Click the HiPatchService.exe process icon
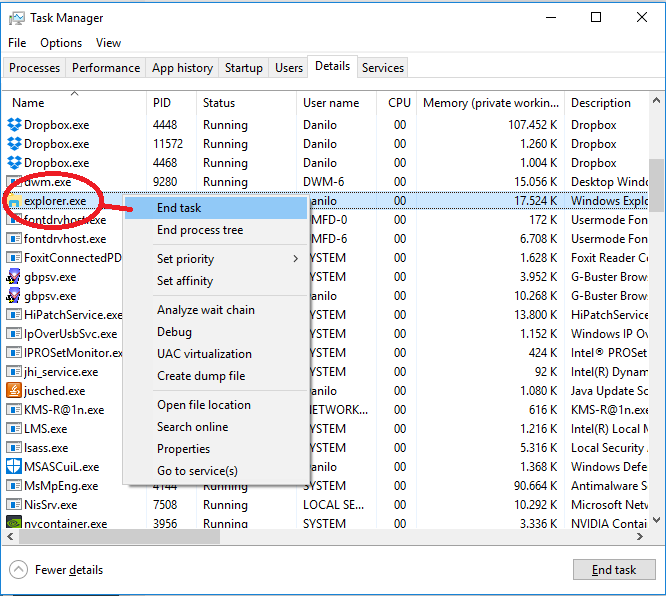Screen dimensions: 666x596 click(x=14, y=315)
